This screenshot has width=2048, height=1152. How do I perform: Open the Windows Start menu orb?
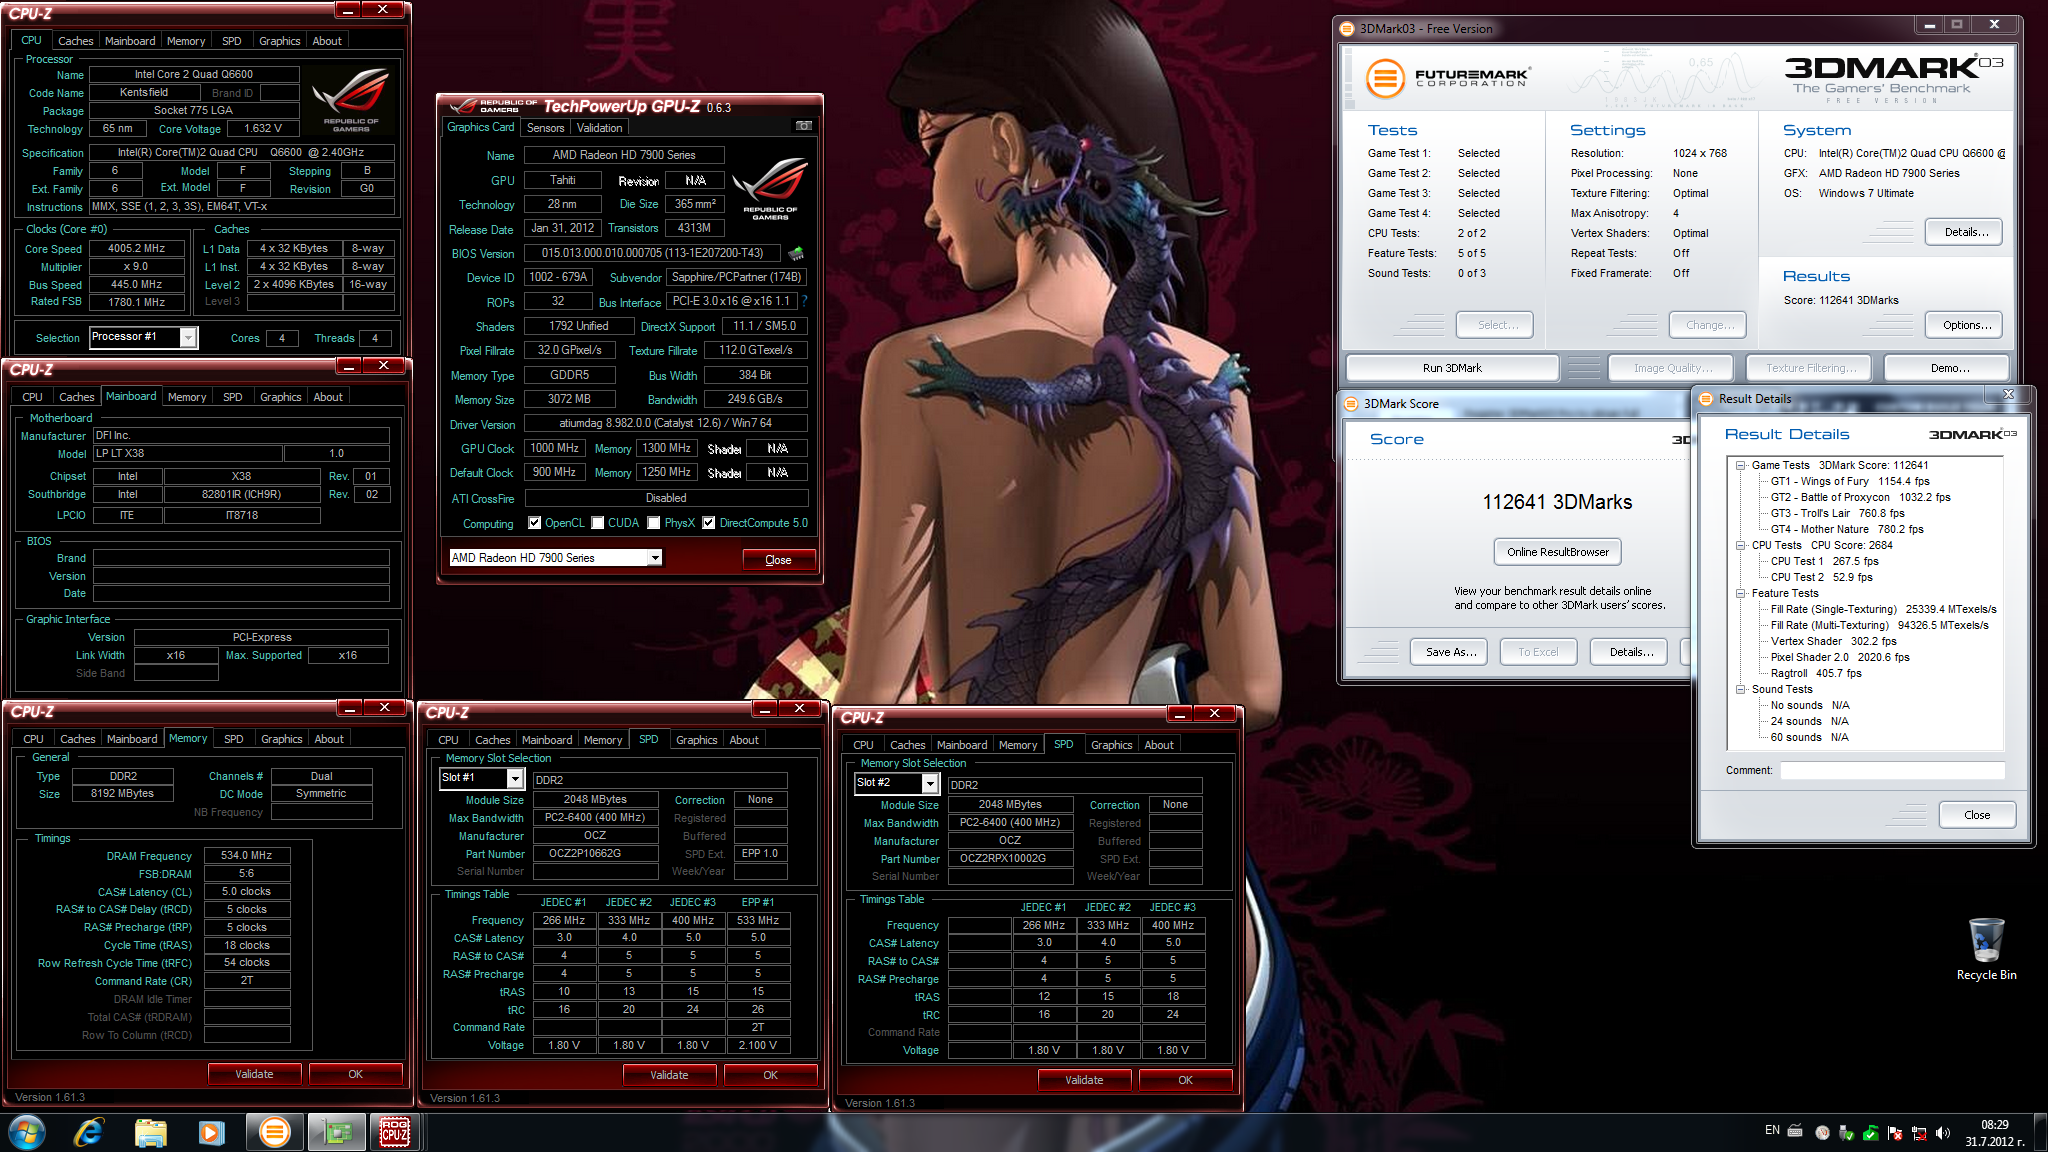[27, 1132]
